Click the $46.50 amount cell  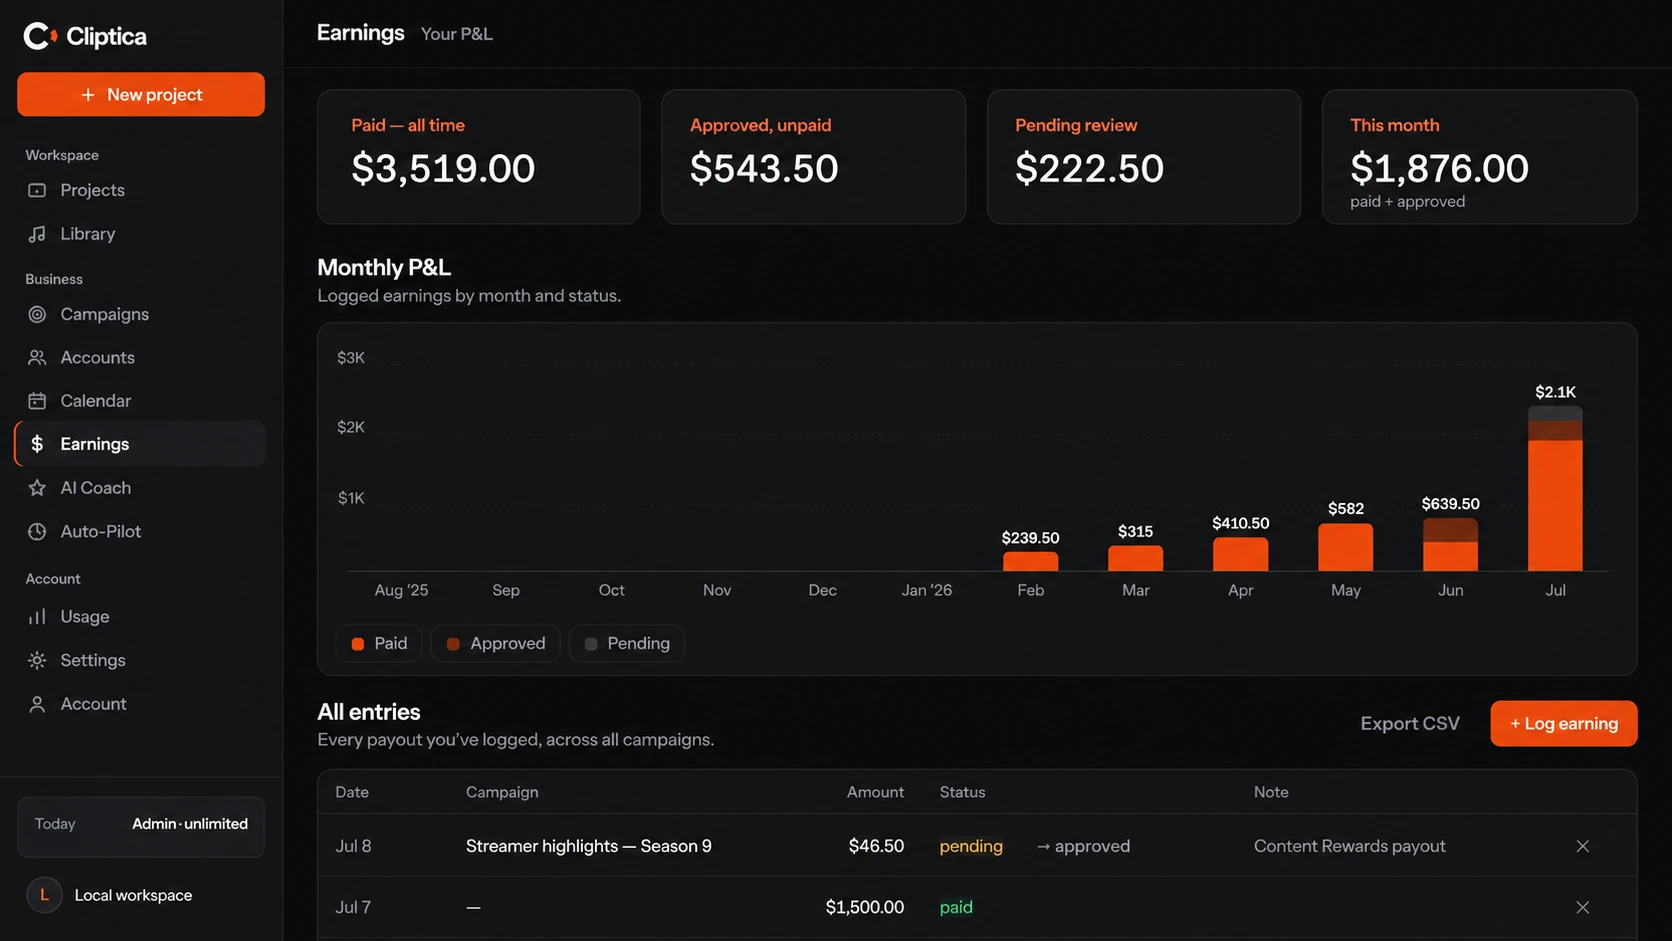point(876,846)
